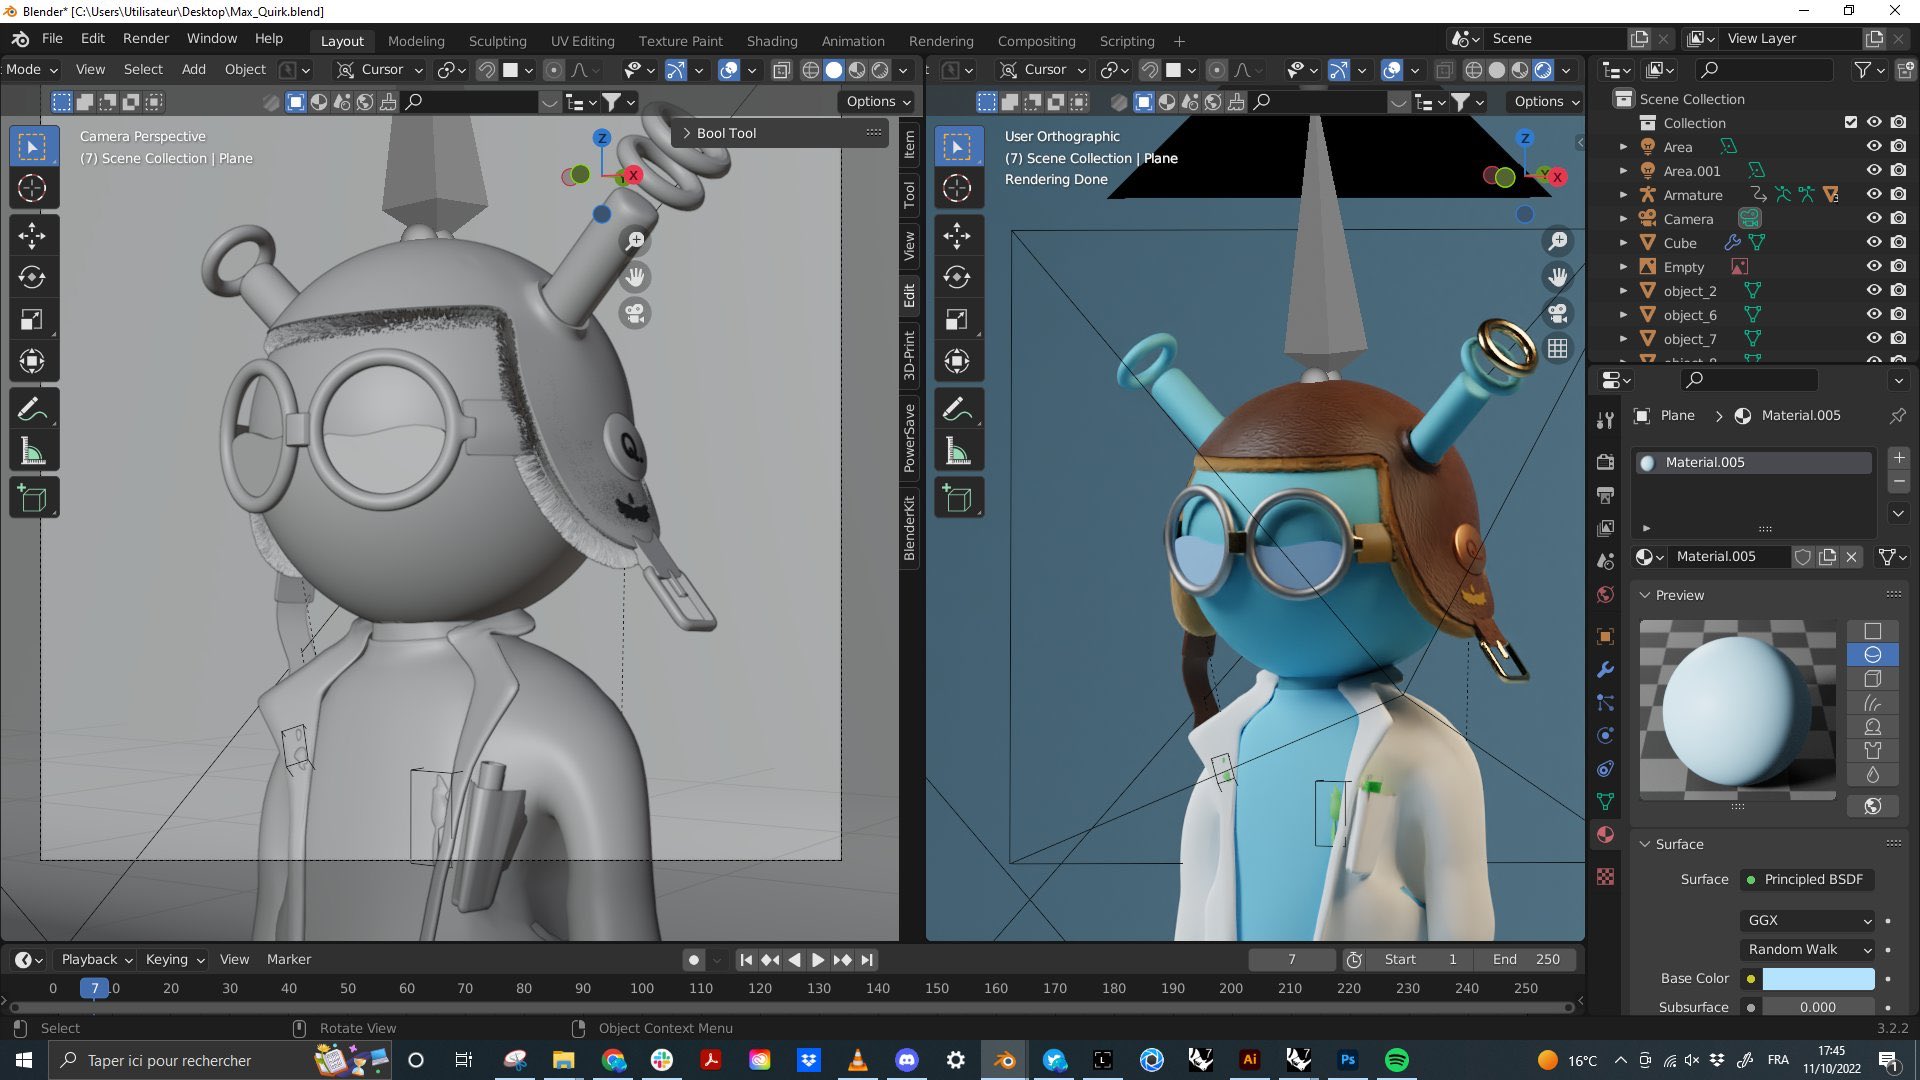Select the Rotate tool in left viewport
The width and height of the screenshot is (1920, 1080).
[32, 277]
